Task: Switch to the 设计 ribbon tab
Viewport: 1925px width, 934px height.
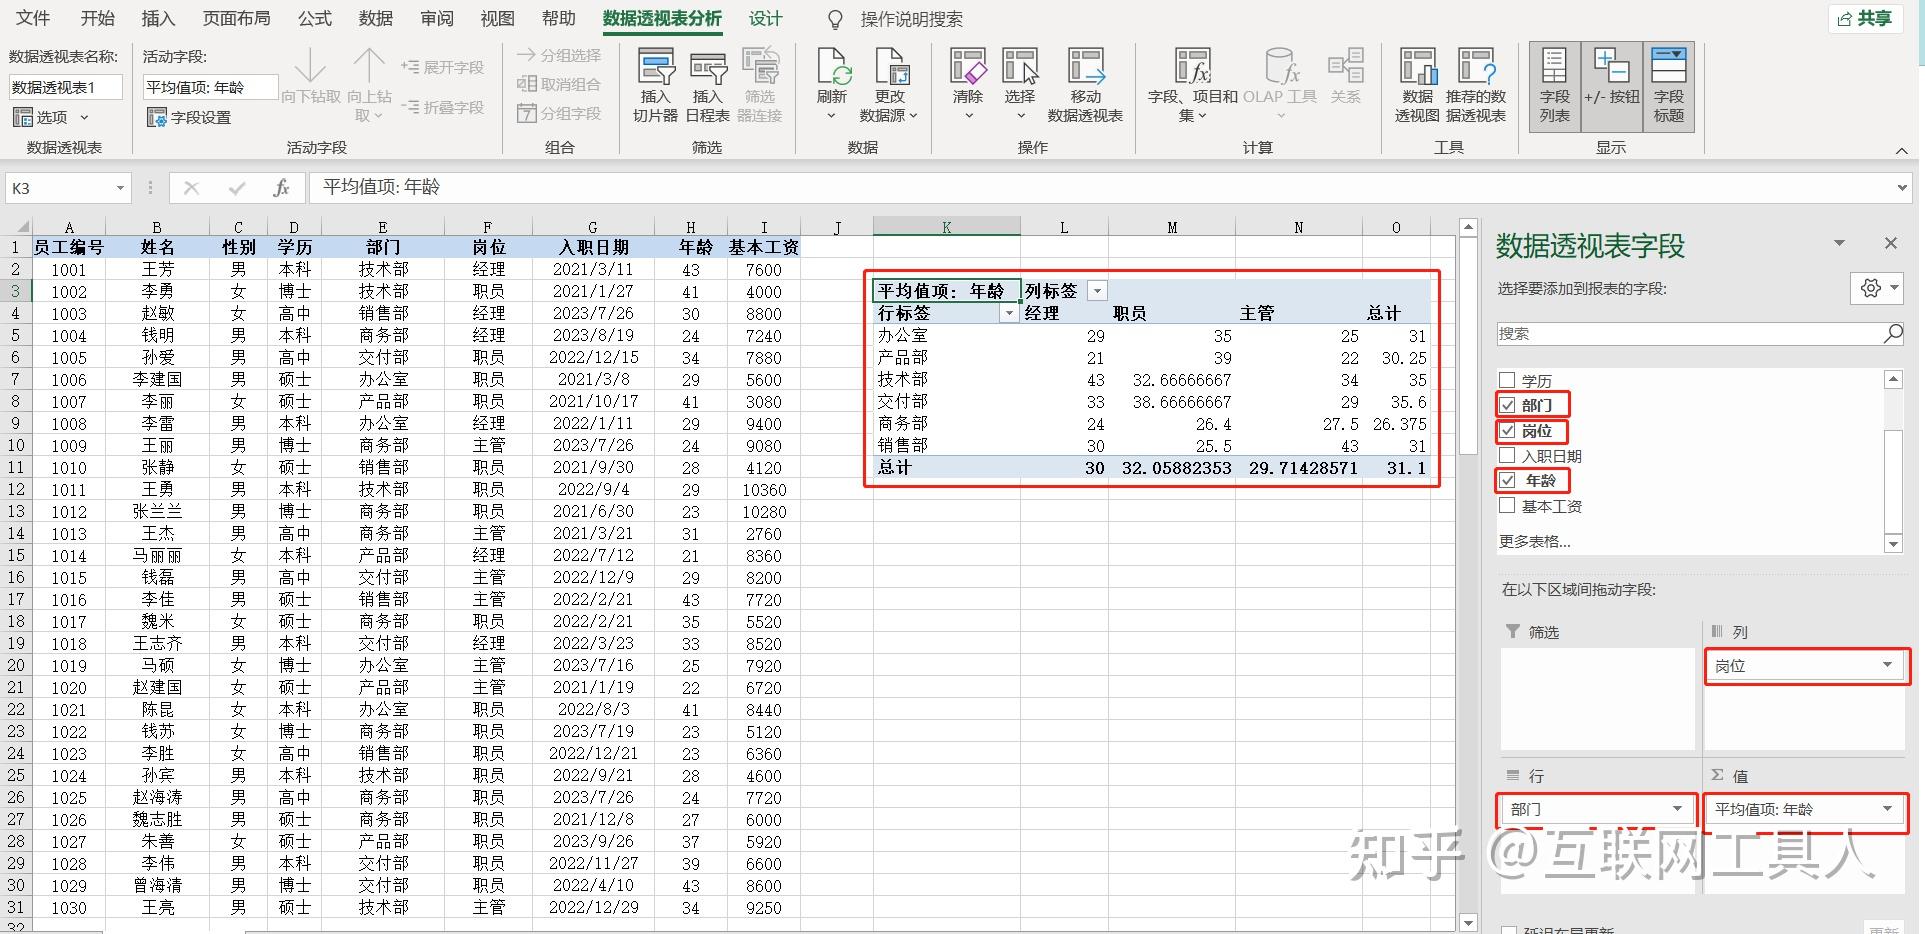Action: click(765, 18)
